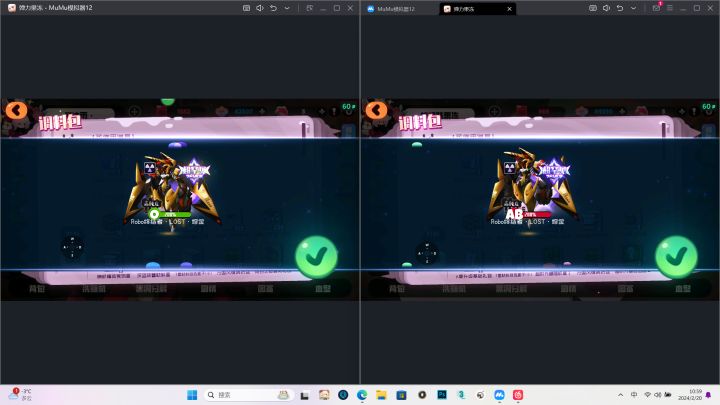Click the red game app taskbar icon
The width and height of the screenshot is (720, 405).
tap(518, 395)
